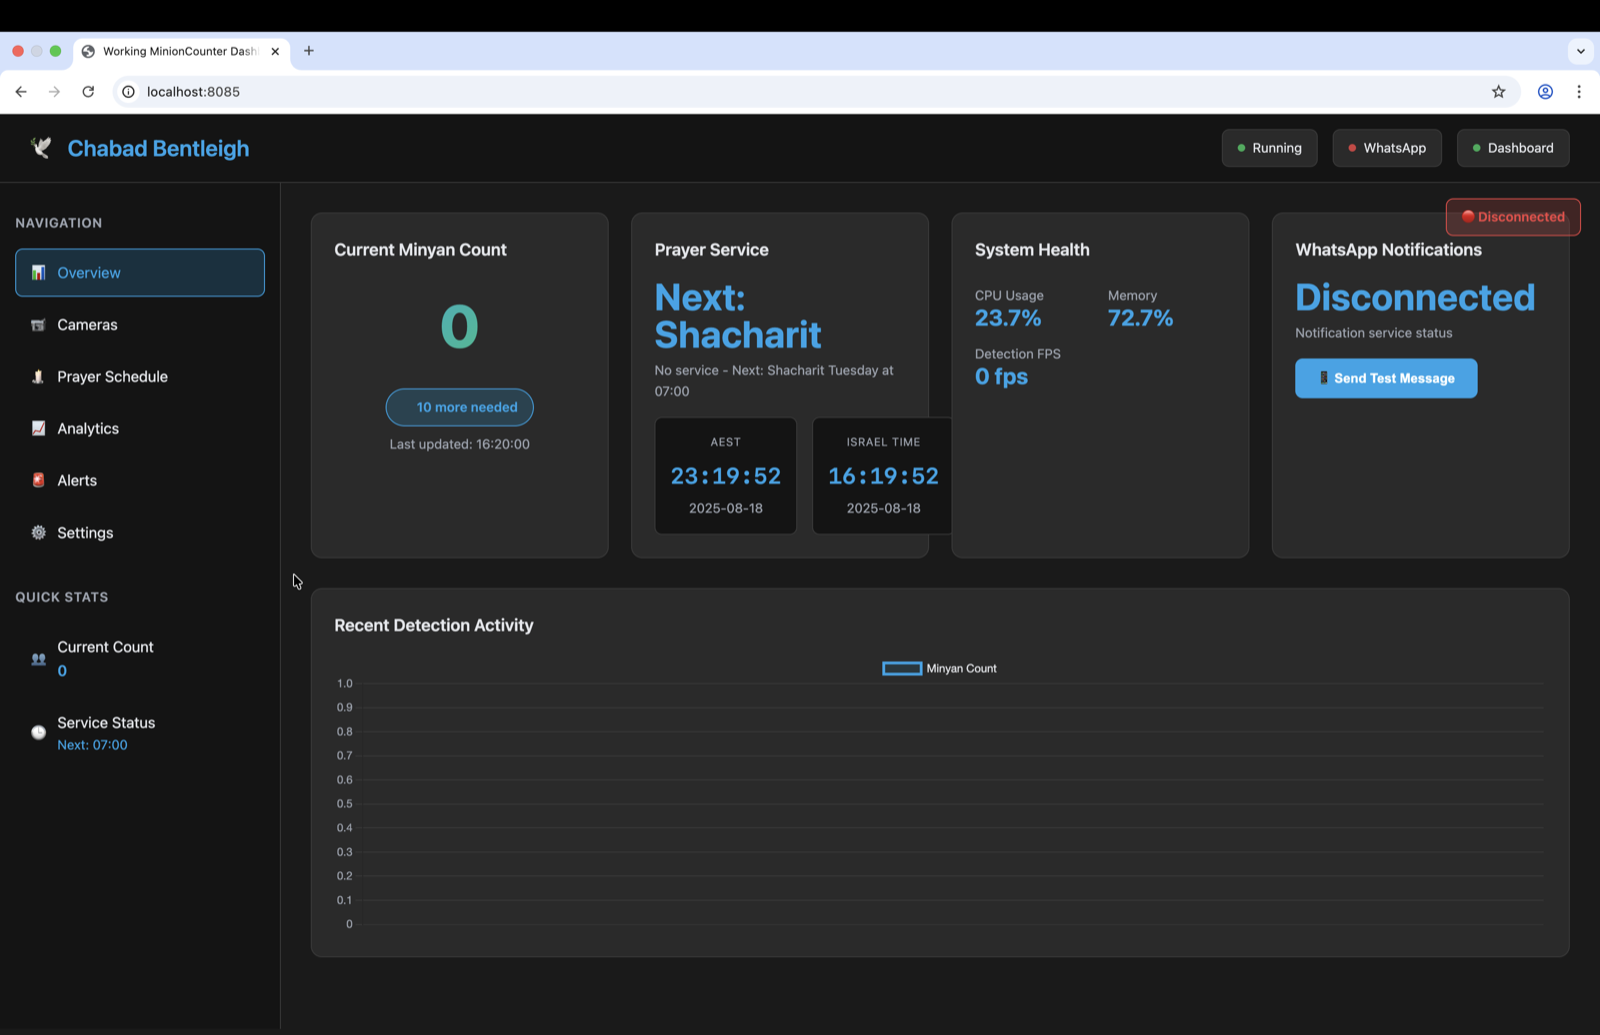Click the WhatsApp status button in header
The height and width of the screenshot is (1035, 1600).
coord(1386,148)
